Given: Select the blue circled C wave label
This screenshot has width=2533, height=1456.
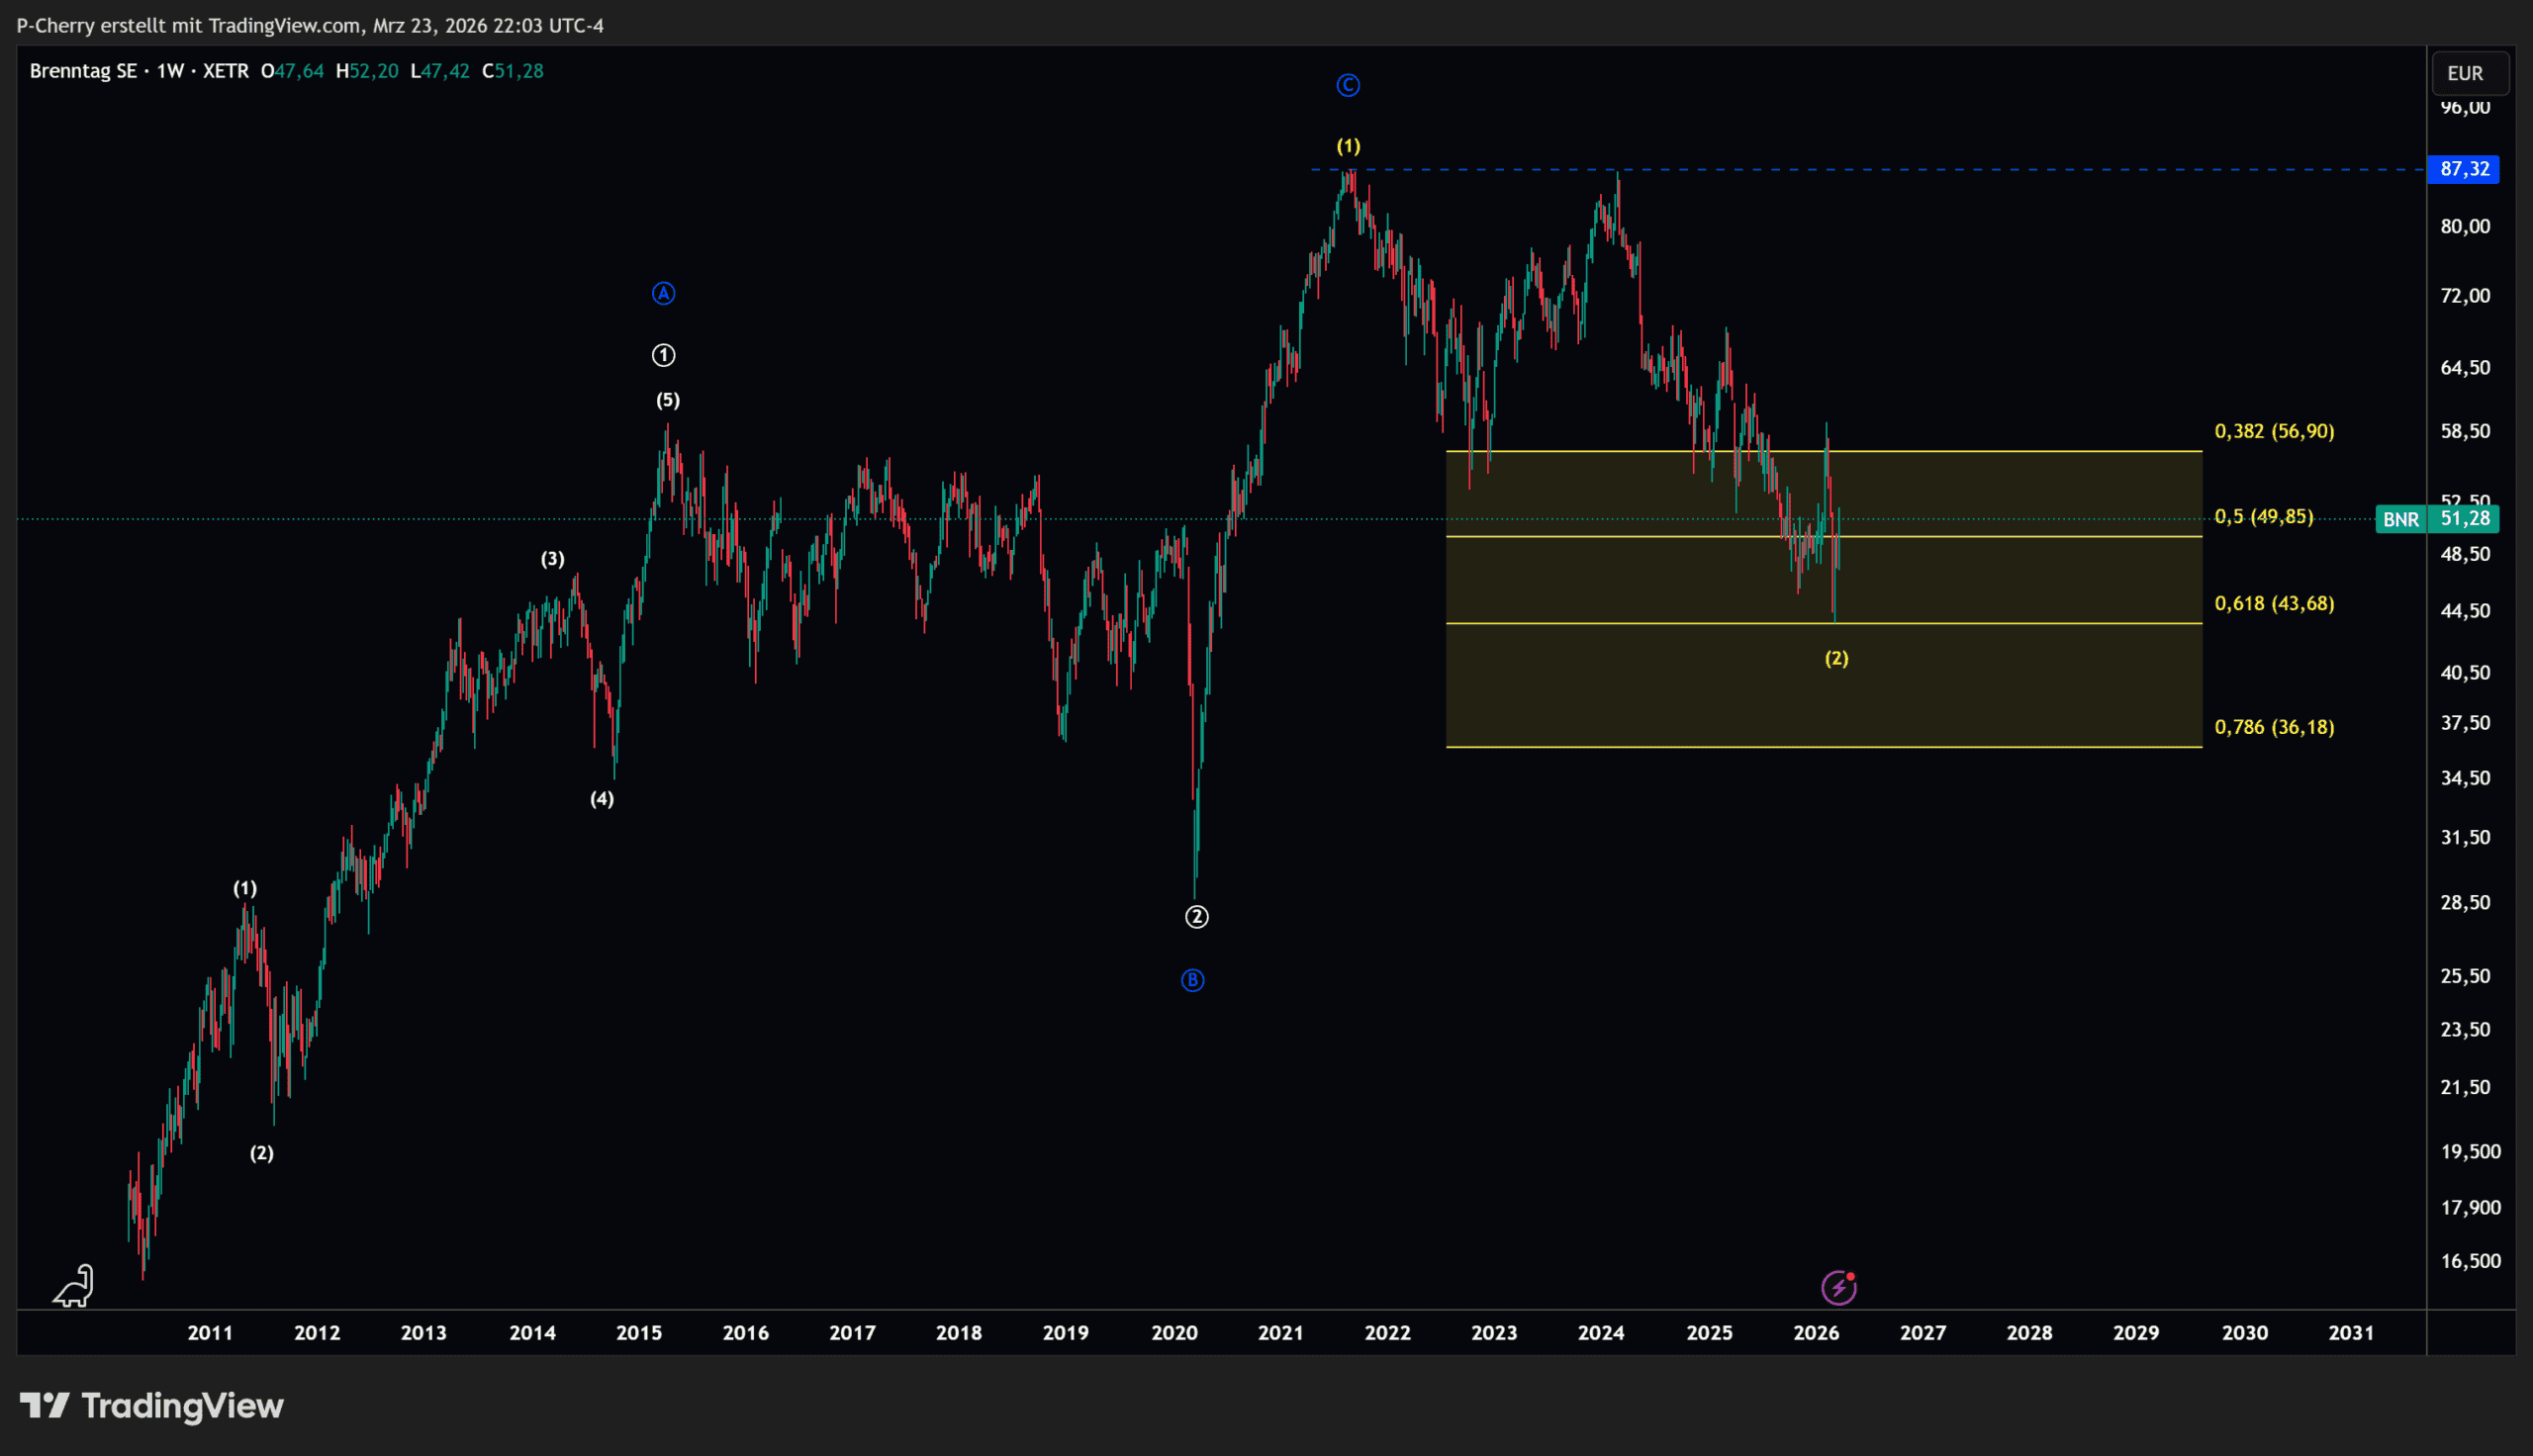Looking at the screenshot, I should point(1347,86).
